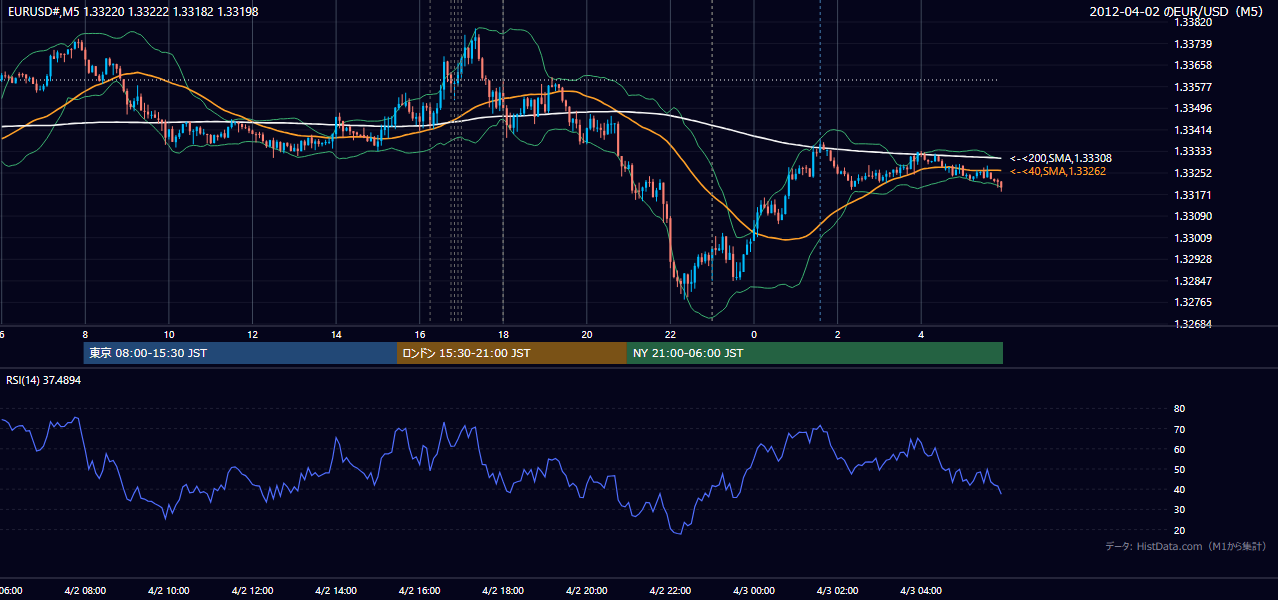Click the 22 hour tick under price chart

pyautogui.click(x=671, y=334)
